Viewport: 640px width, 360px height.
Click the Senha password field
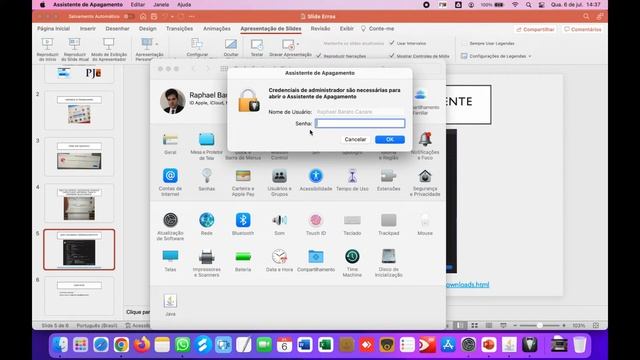360,123
